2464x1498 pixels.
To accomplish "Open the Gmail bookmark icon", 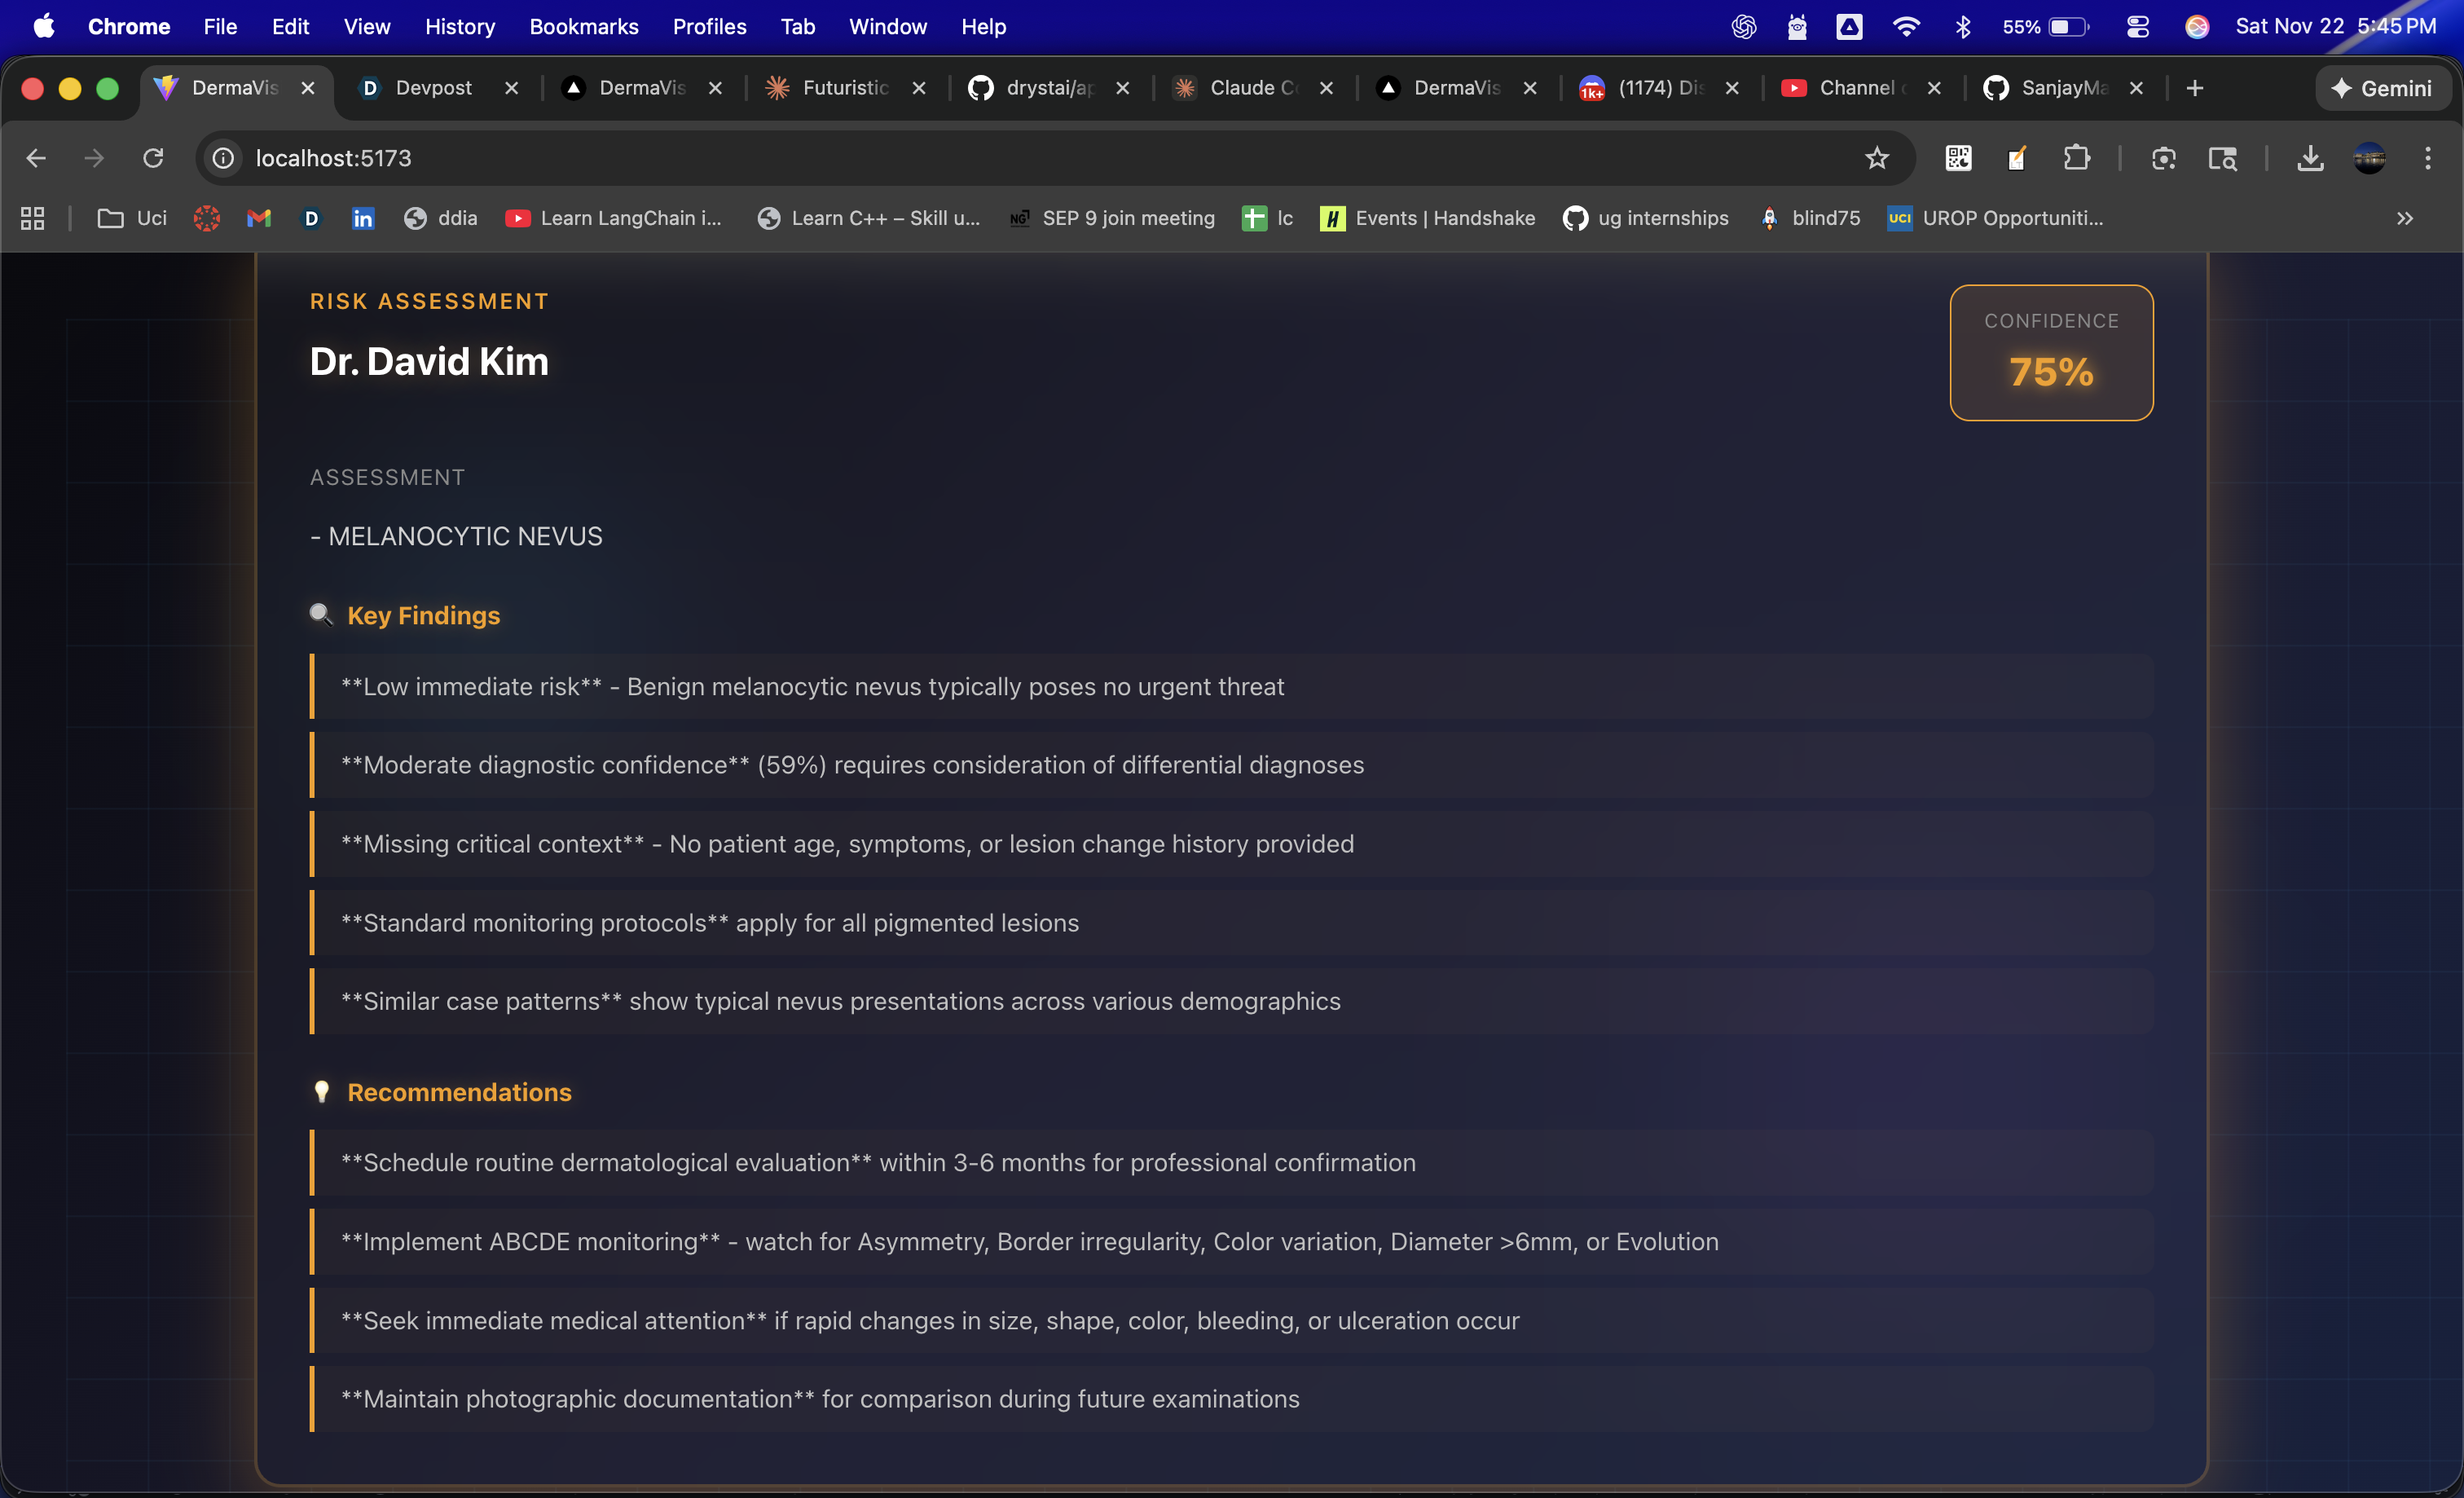I will coord(259,218).
